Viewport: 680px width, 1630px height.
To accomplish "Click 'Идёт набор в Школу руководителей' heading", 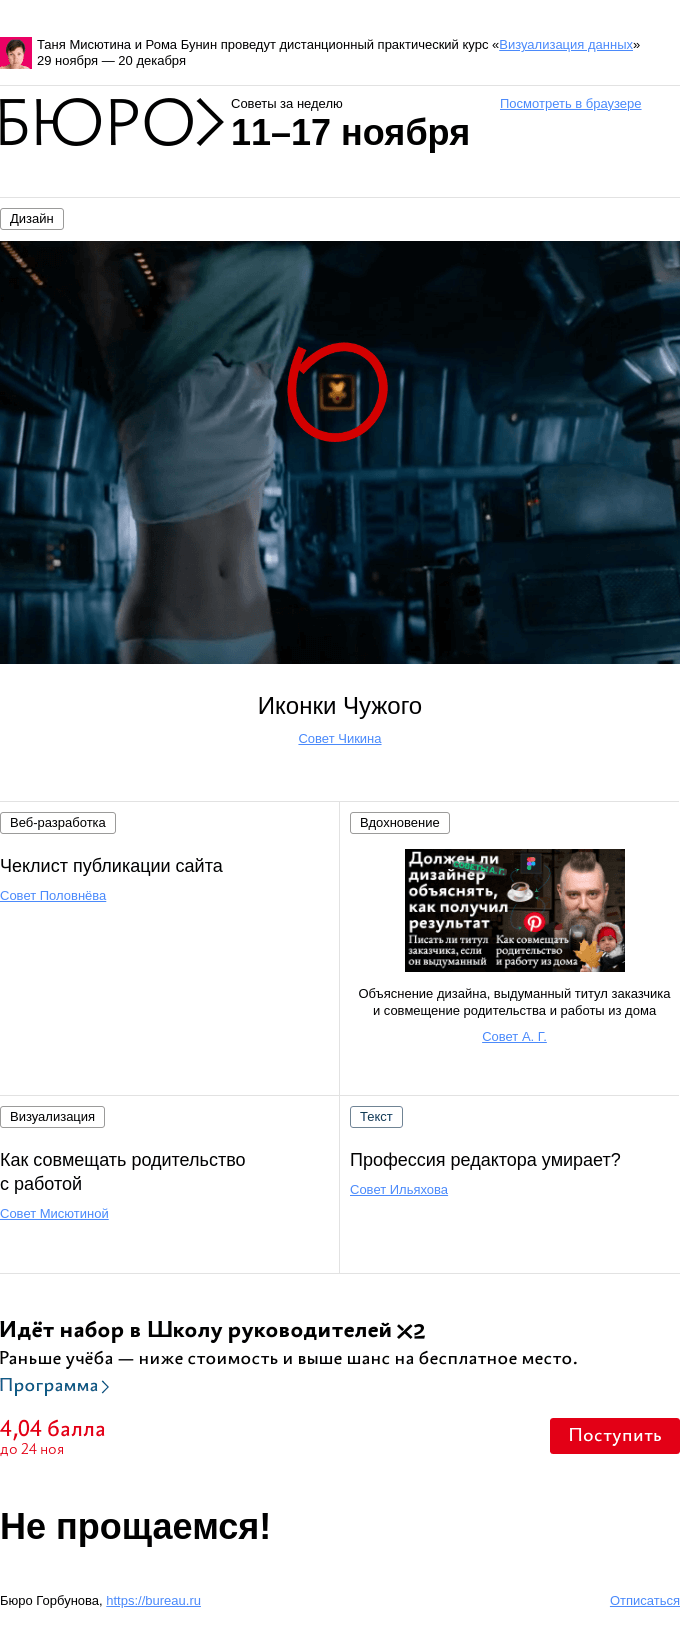I will 212,1331.
